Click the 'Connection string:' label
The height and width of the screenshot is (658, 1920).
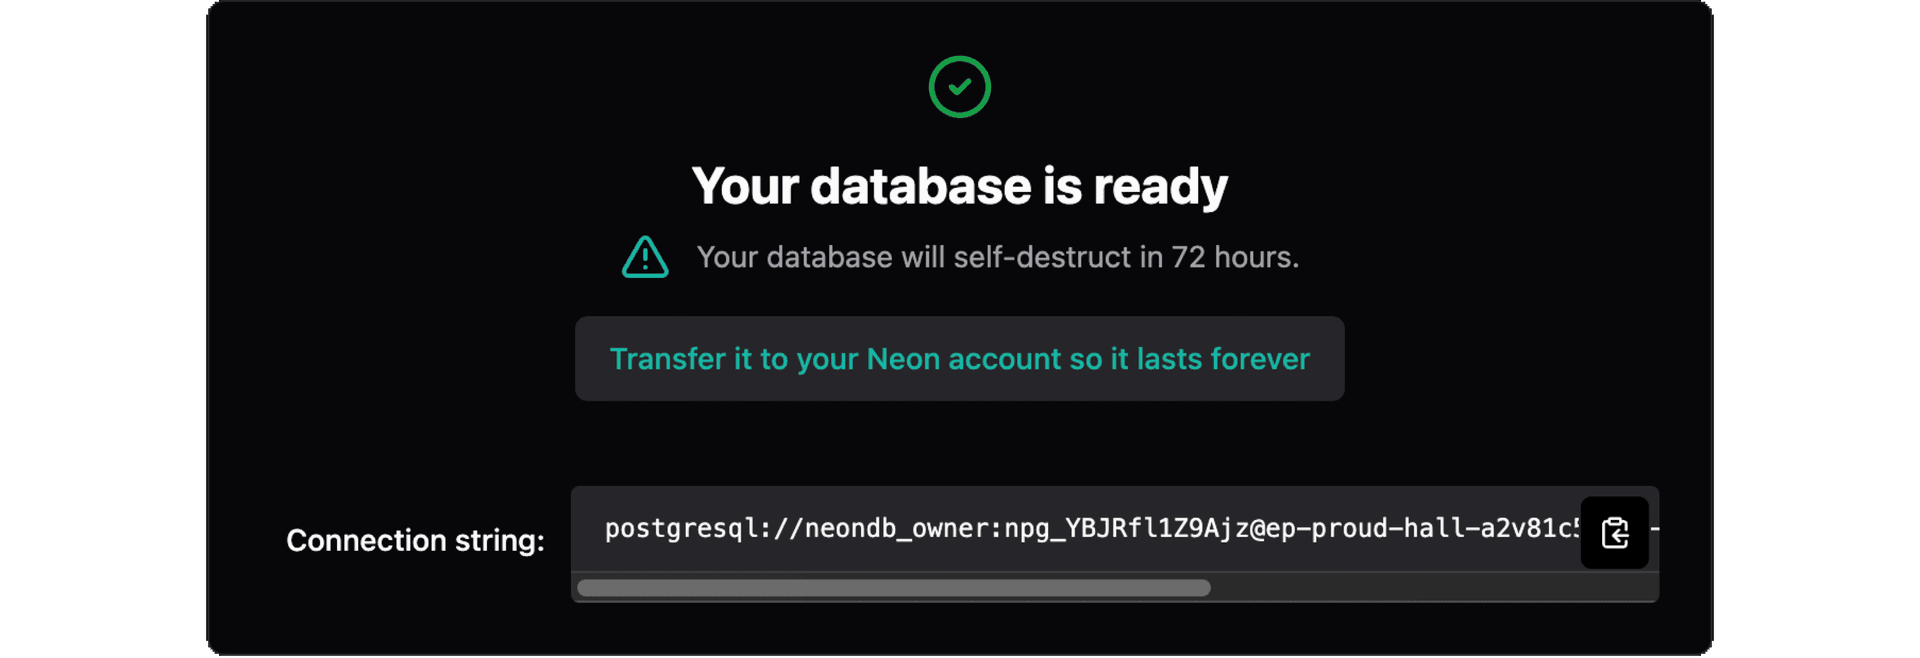coord(415,540)
